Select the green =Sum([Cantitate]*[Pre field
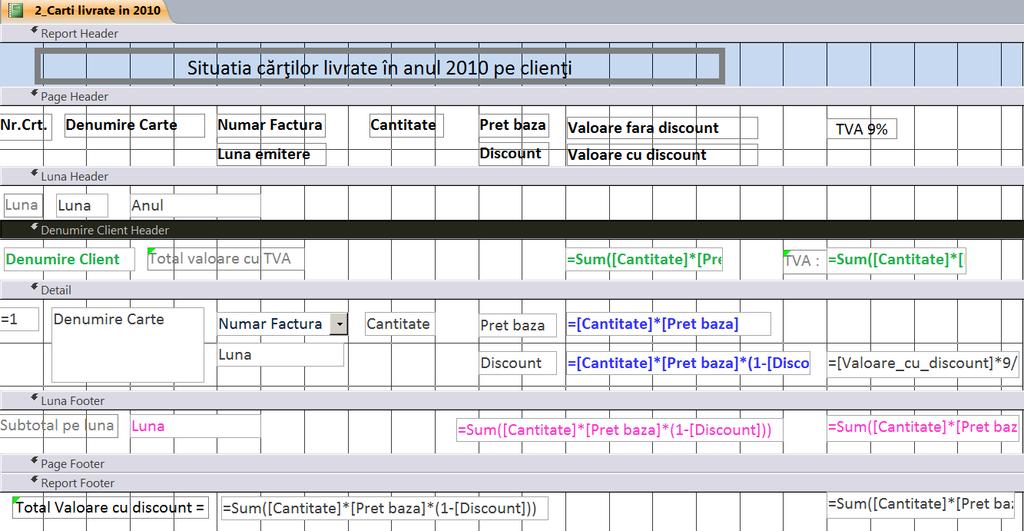Image resolution: width=1024 pixels, height=531 pixels. (645, 259)
